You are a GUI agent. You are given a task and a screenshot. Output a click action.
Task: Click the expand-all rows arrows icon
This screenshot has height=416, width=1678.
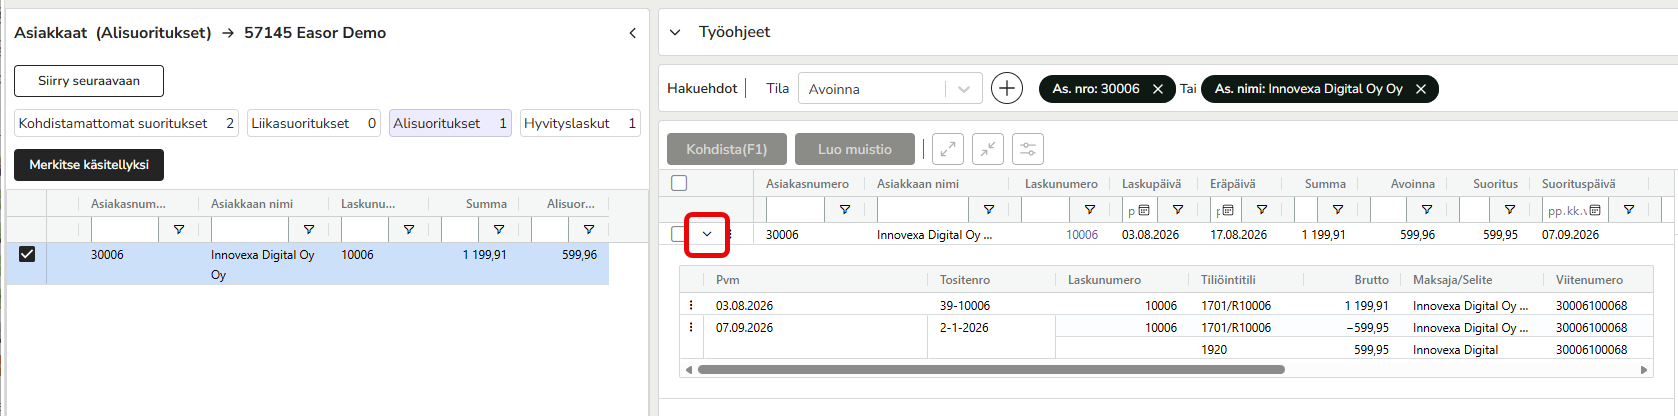pos(948,149)
